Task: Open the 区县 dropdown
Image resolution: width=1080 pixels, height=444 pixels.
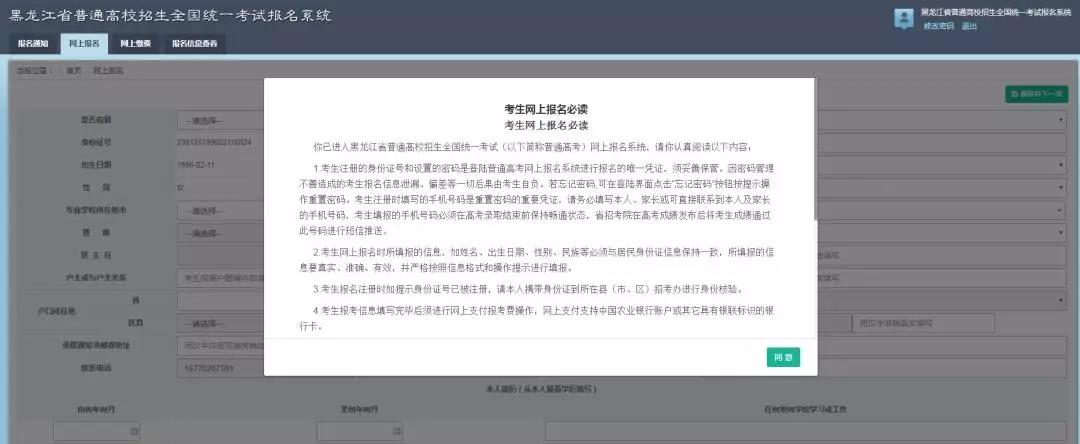Action: [x=220, y=323]
